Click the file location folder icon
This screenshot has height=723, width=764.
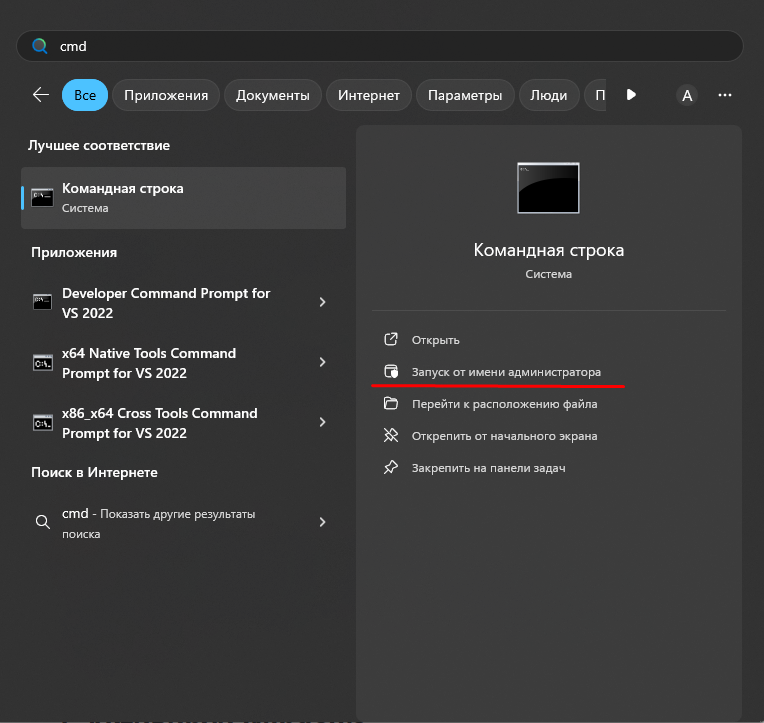coord(391,403)
